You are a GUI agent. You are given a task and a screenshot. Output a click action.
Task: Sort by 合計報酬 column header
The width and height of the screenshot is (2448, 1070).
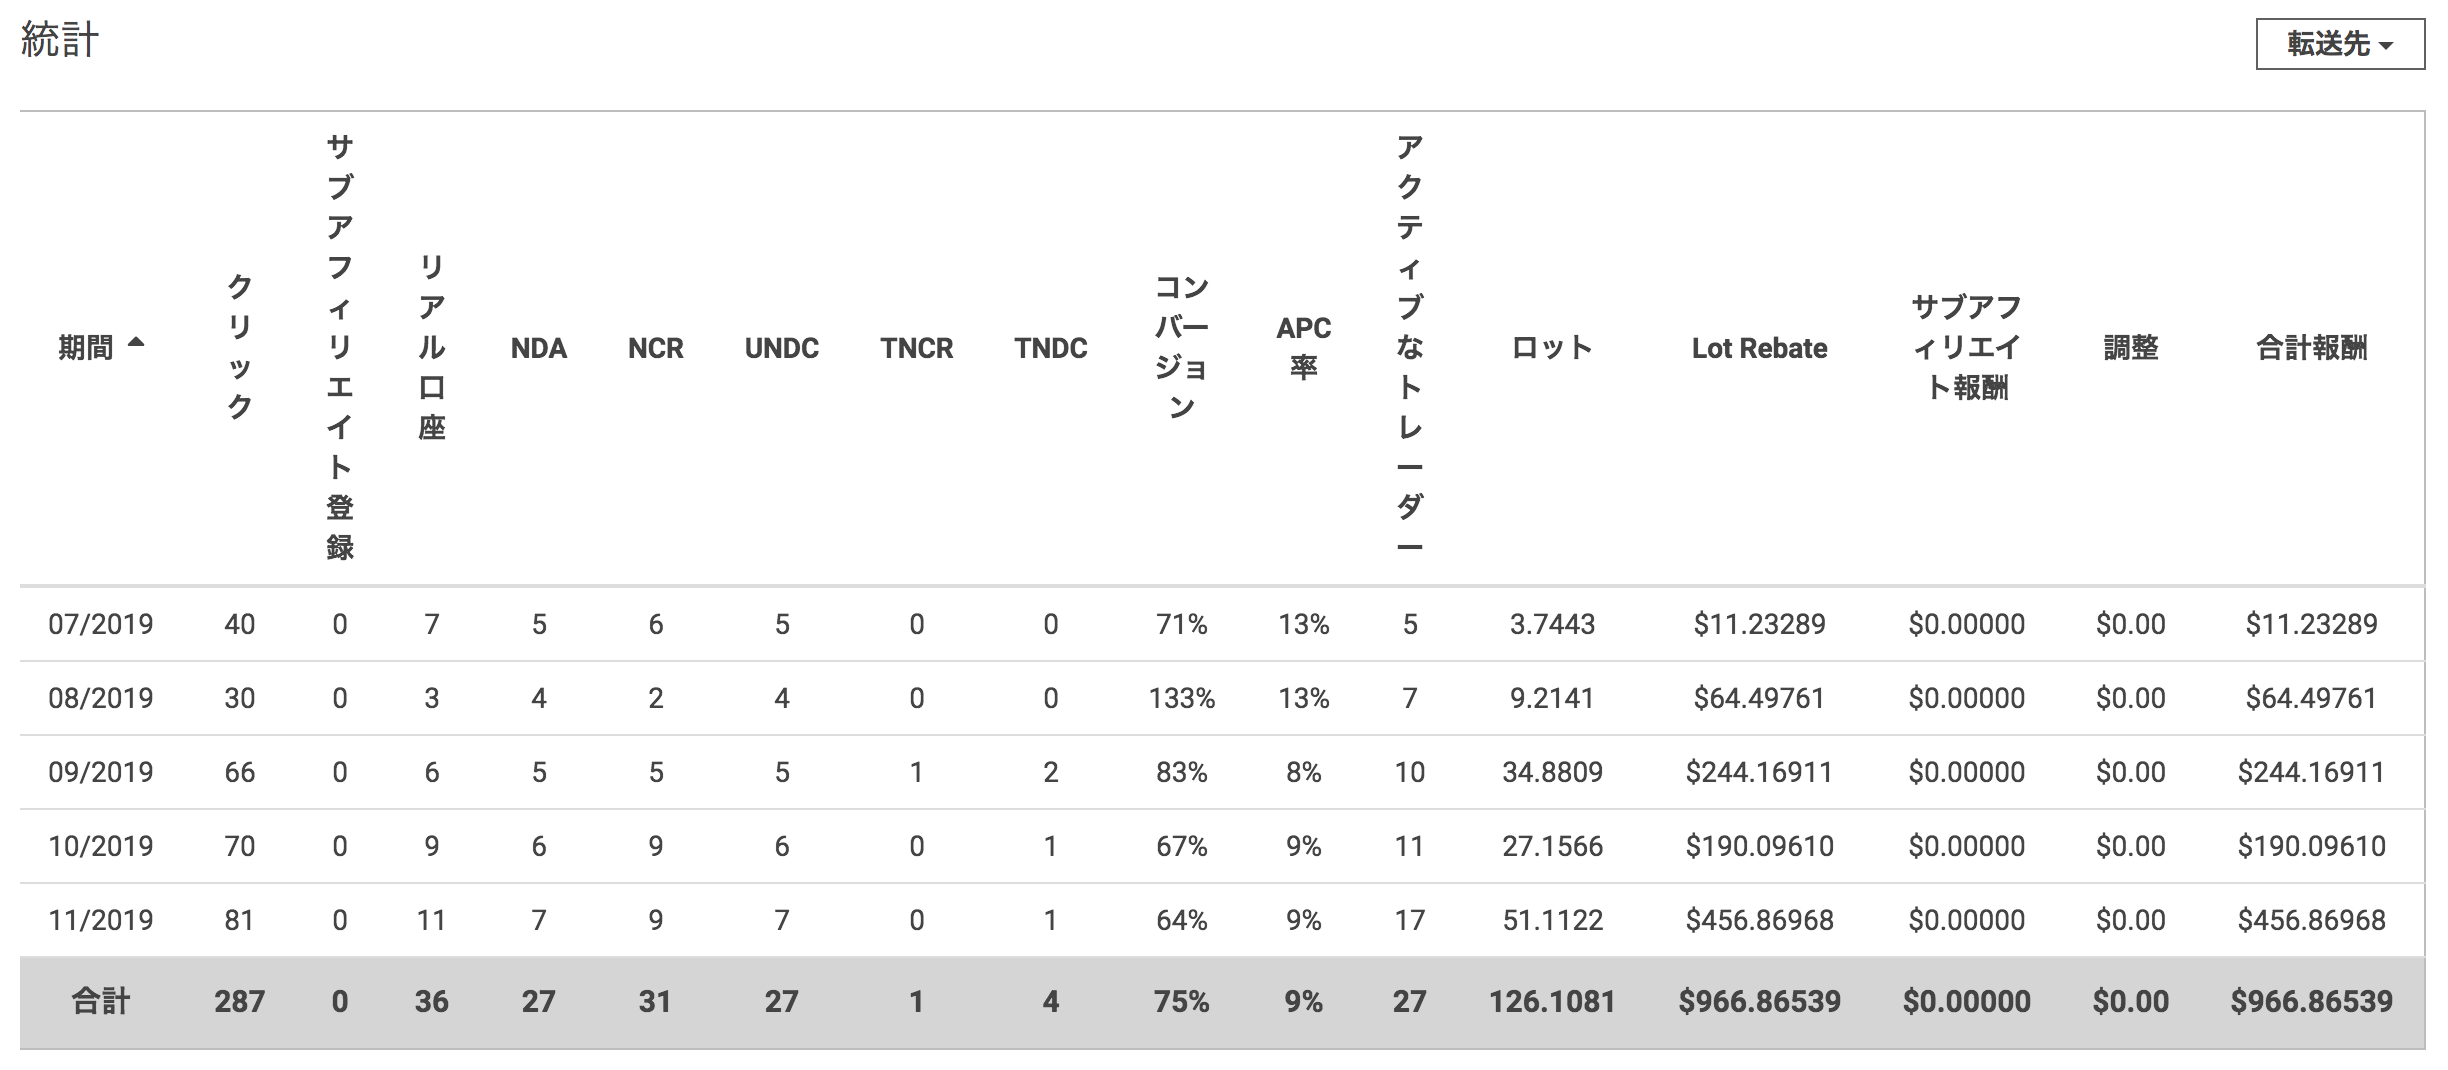2311,348
